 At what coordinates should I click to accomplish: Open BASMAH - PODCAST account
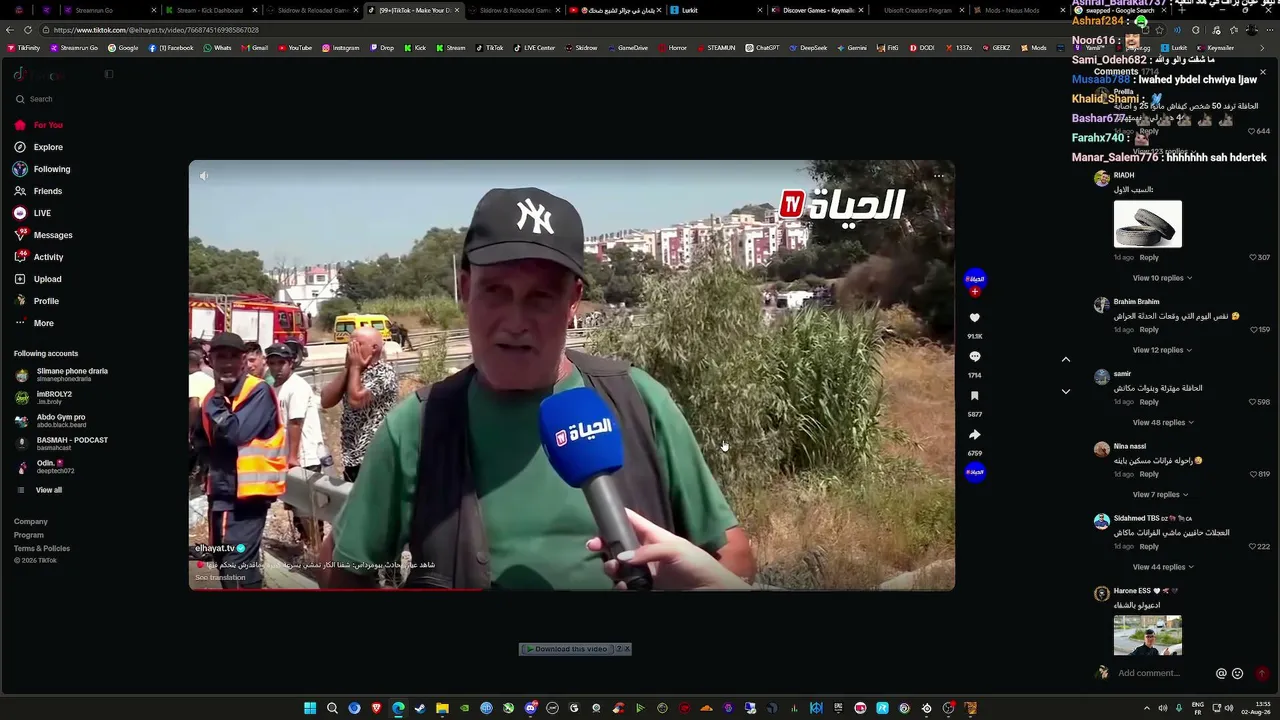(x=62, y=444)
